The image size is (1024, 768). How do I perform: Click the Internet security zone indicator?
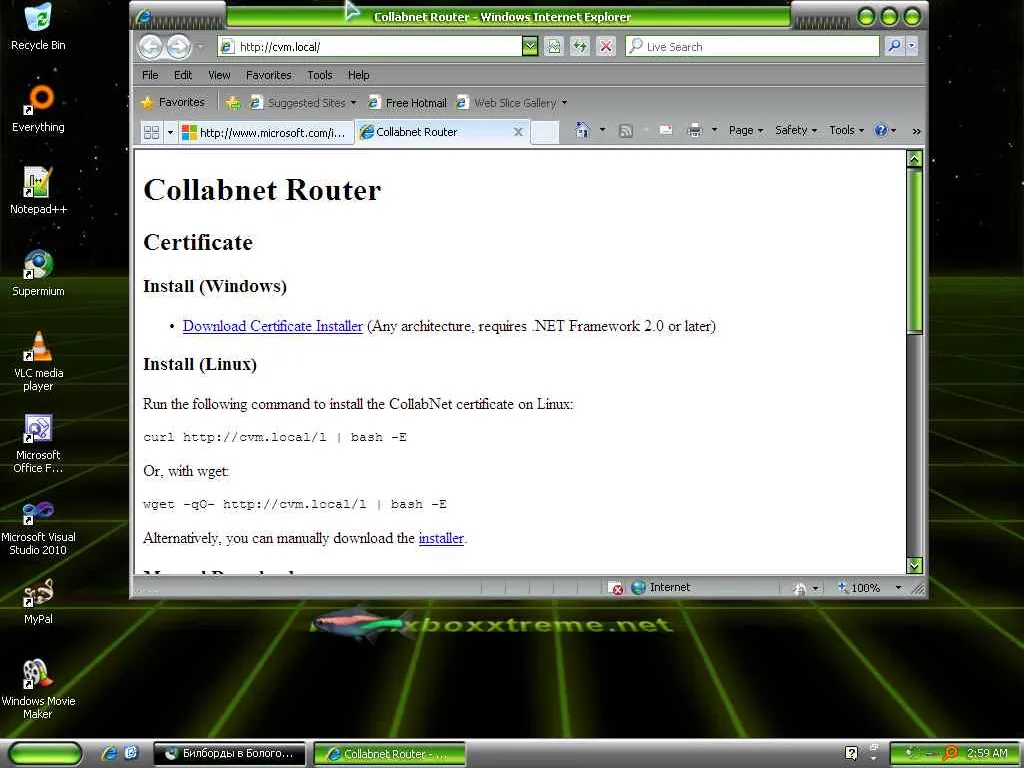[661, 587]
